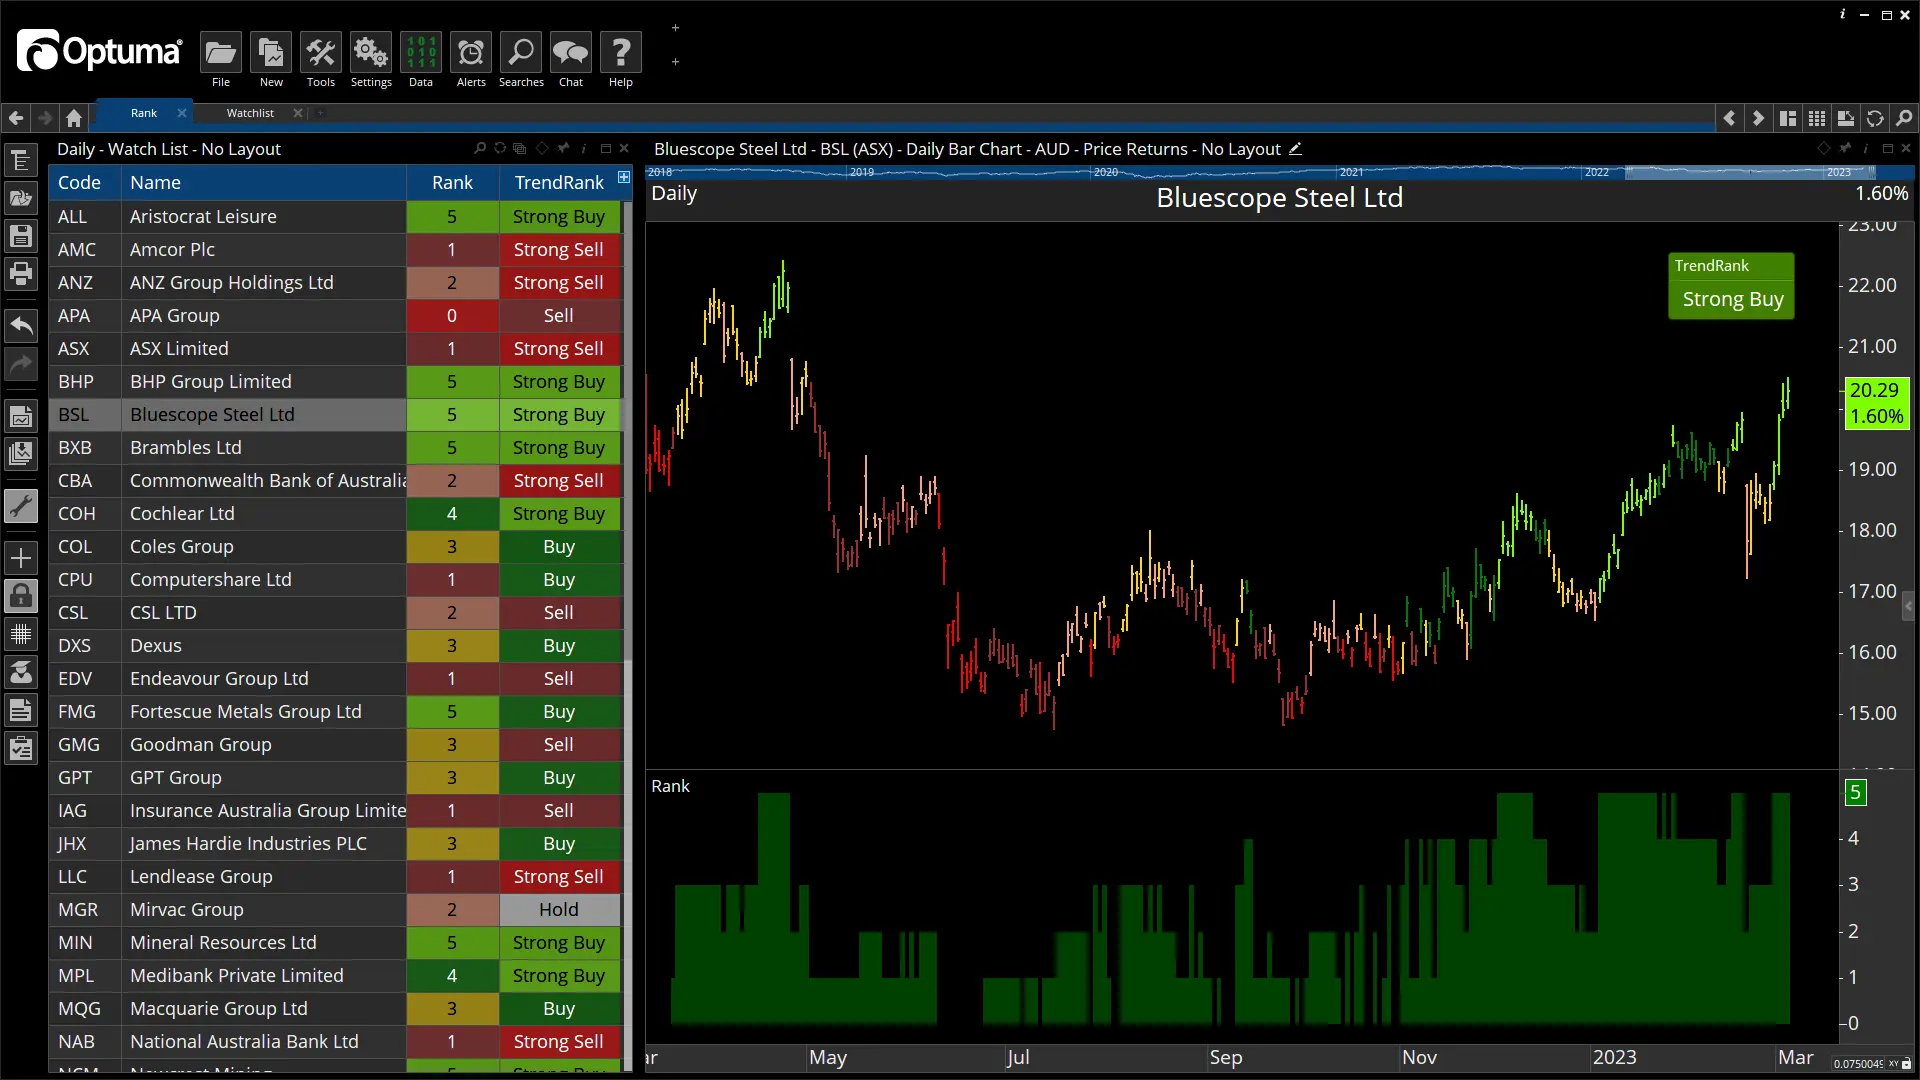Click the structure tree sidebar icon

[21, 160]
